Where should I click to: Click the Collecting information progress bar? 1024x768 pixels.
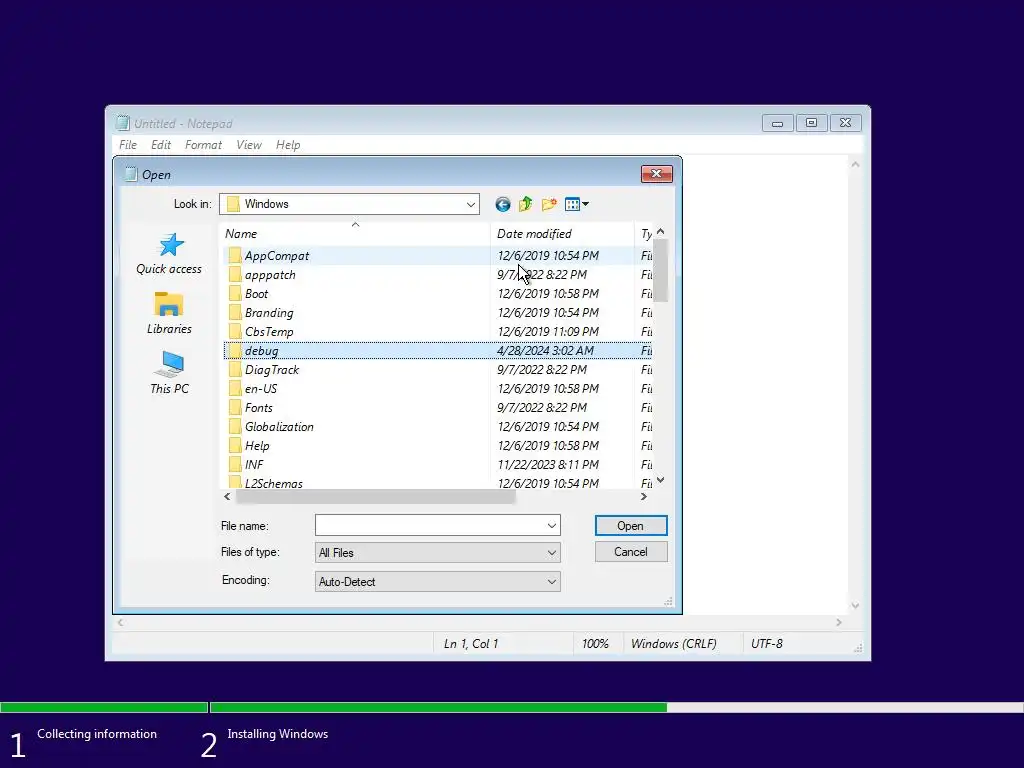(104, 707)
